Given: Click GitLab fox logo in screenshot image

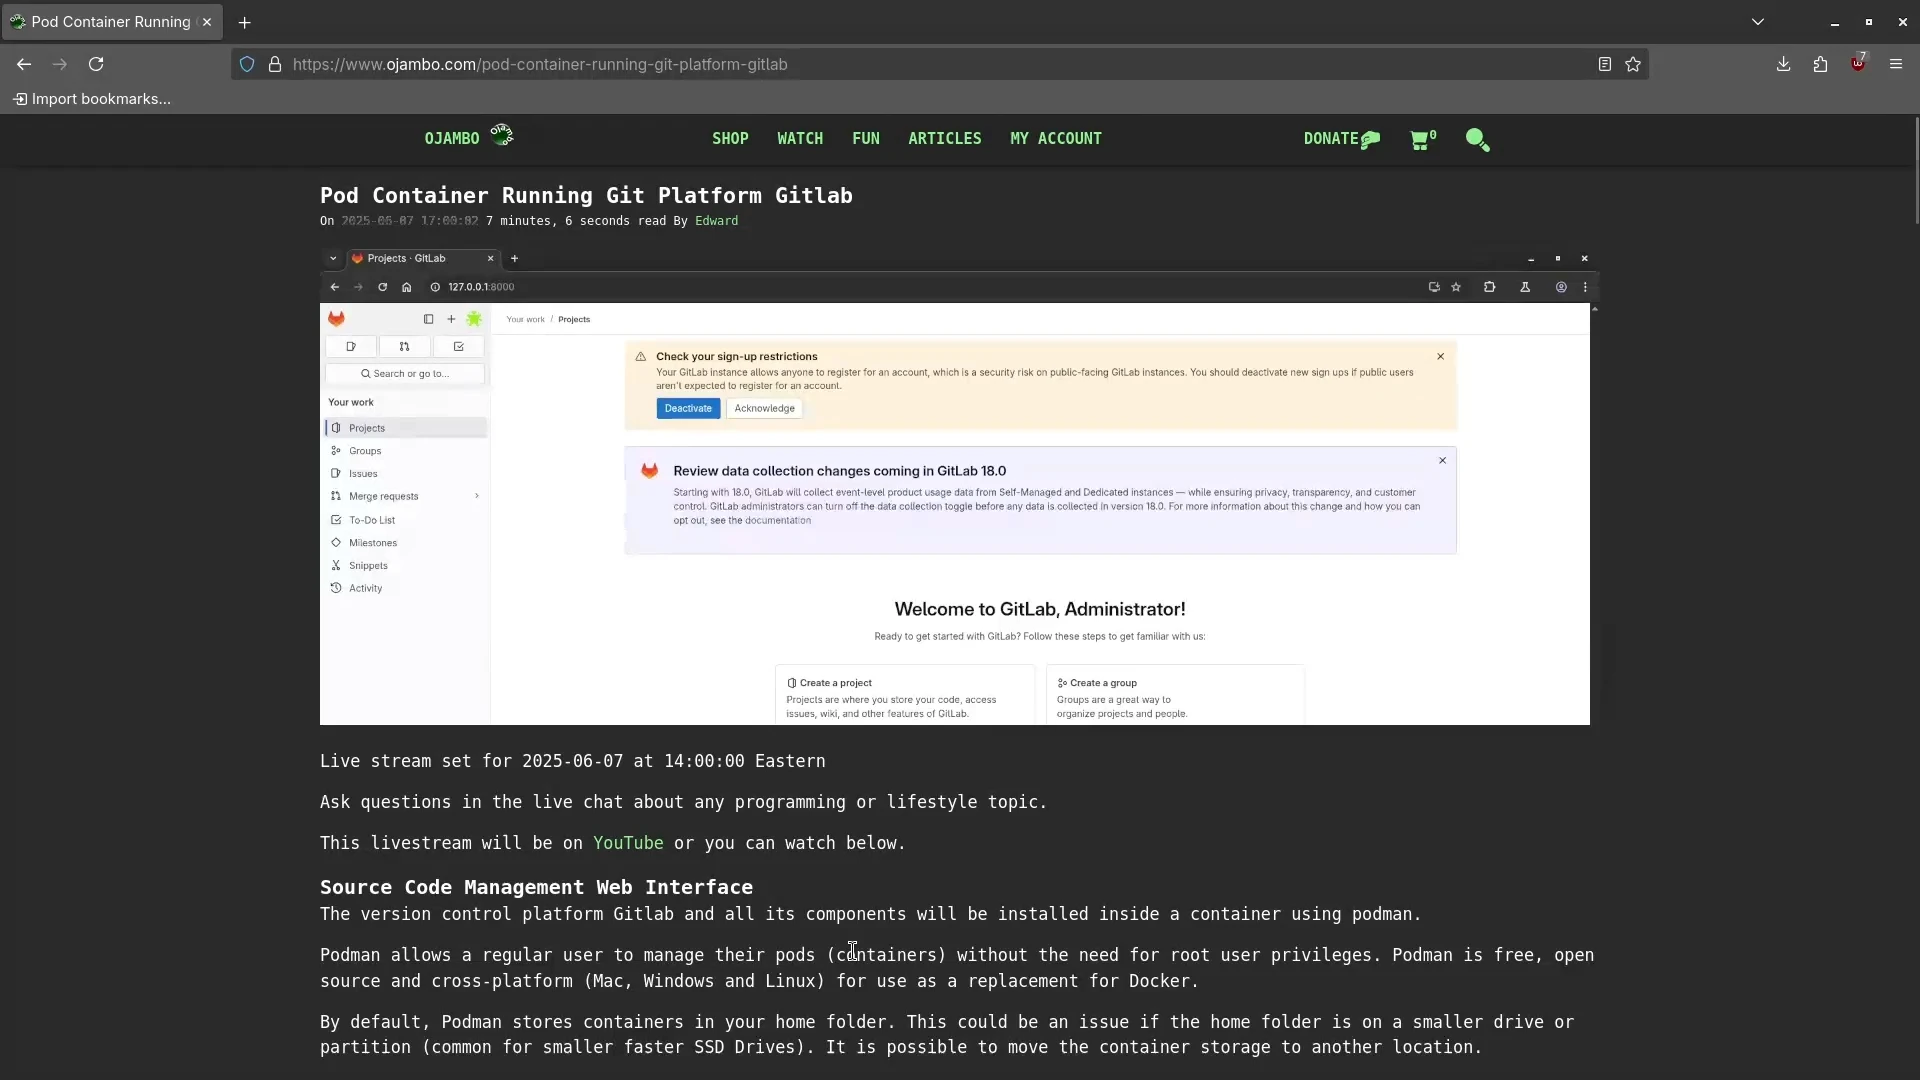Looking at the screenshot, I should (336, 319).
